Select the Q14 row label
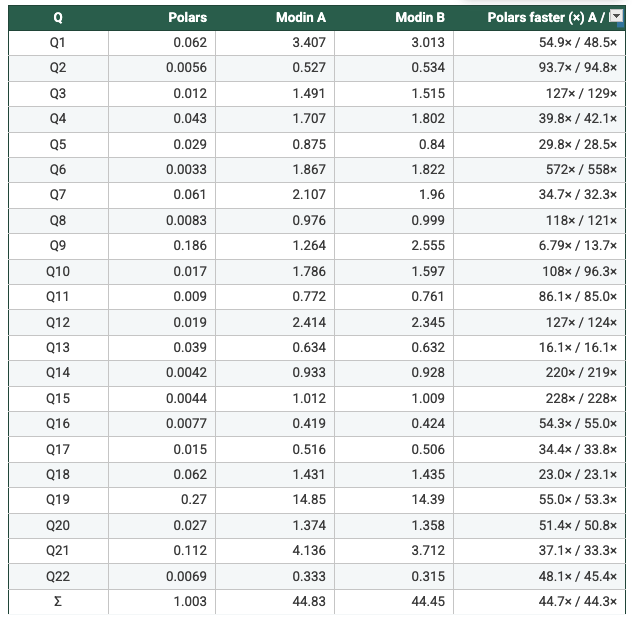632x620 pixels. (58, 372)
